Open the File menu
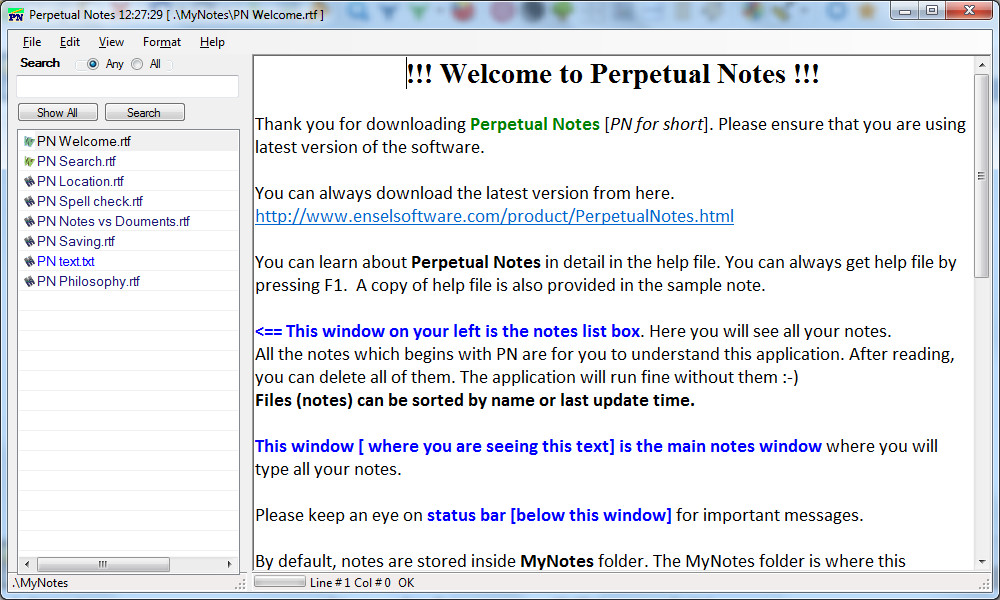This screenshot has height=600, width=1000. click(x=32, y=42)
